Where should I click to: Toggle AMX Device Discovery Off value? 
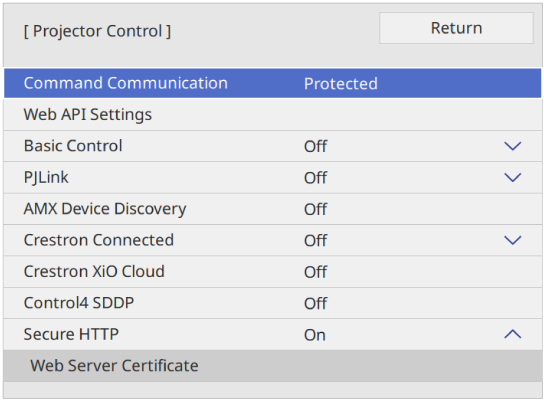click(x=315, y=209)
